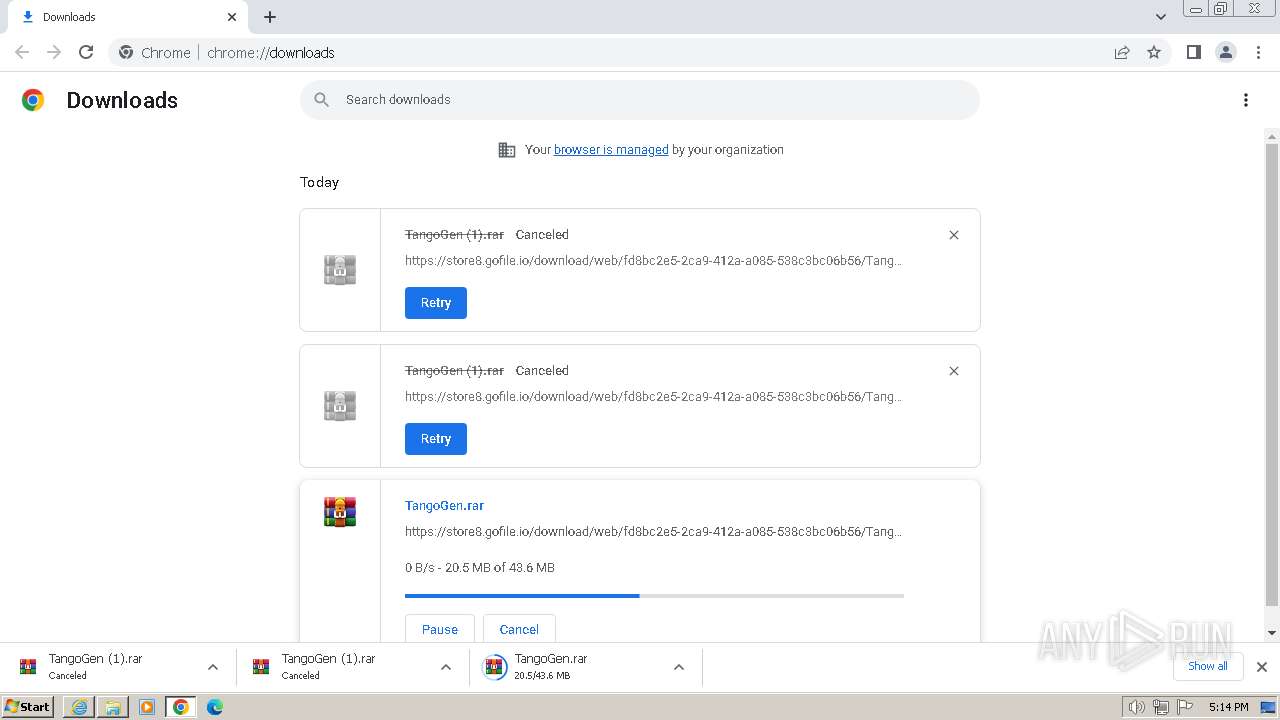
Task: Retry the second canceled TangoGen (1).rar download
Action: tap(436, 439)
